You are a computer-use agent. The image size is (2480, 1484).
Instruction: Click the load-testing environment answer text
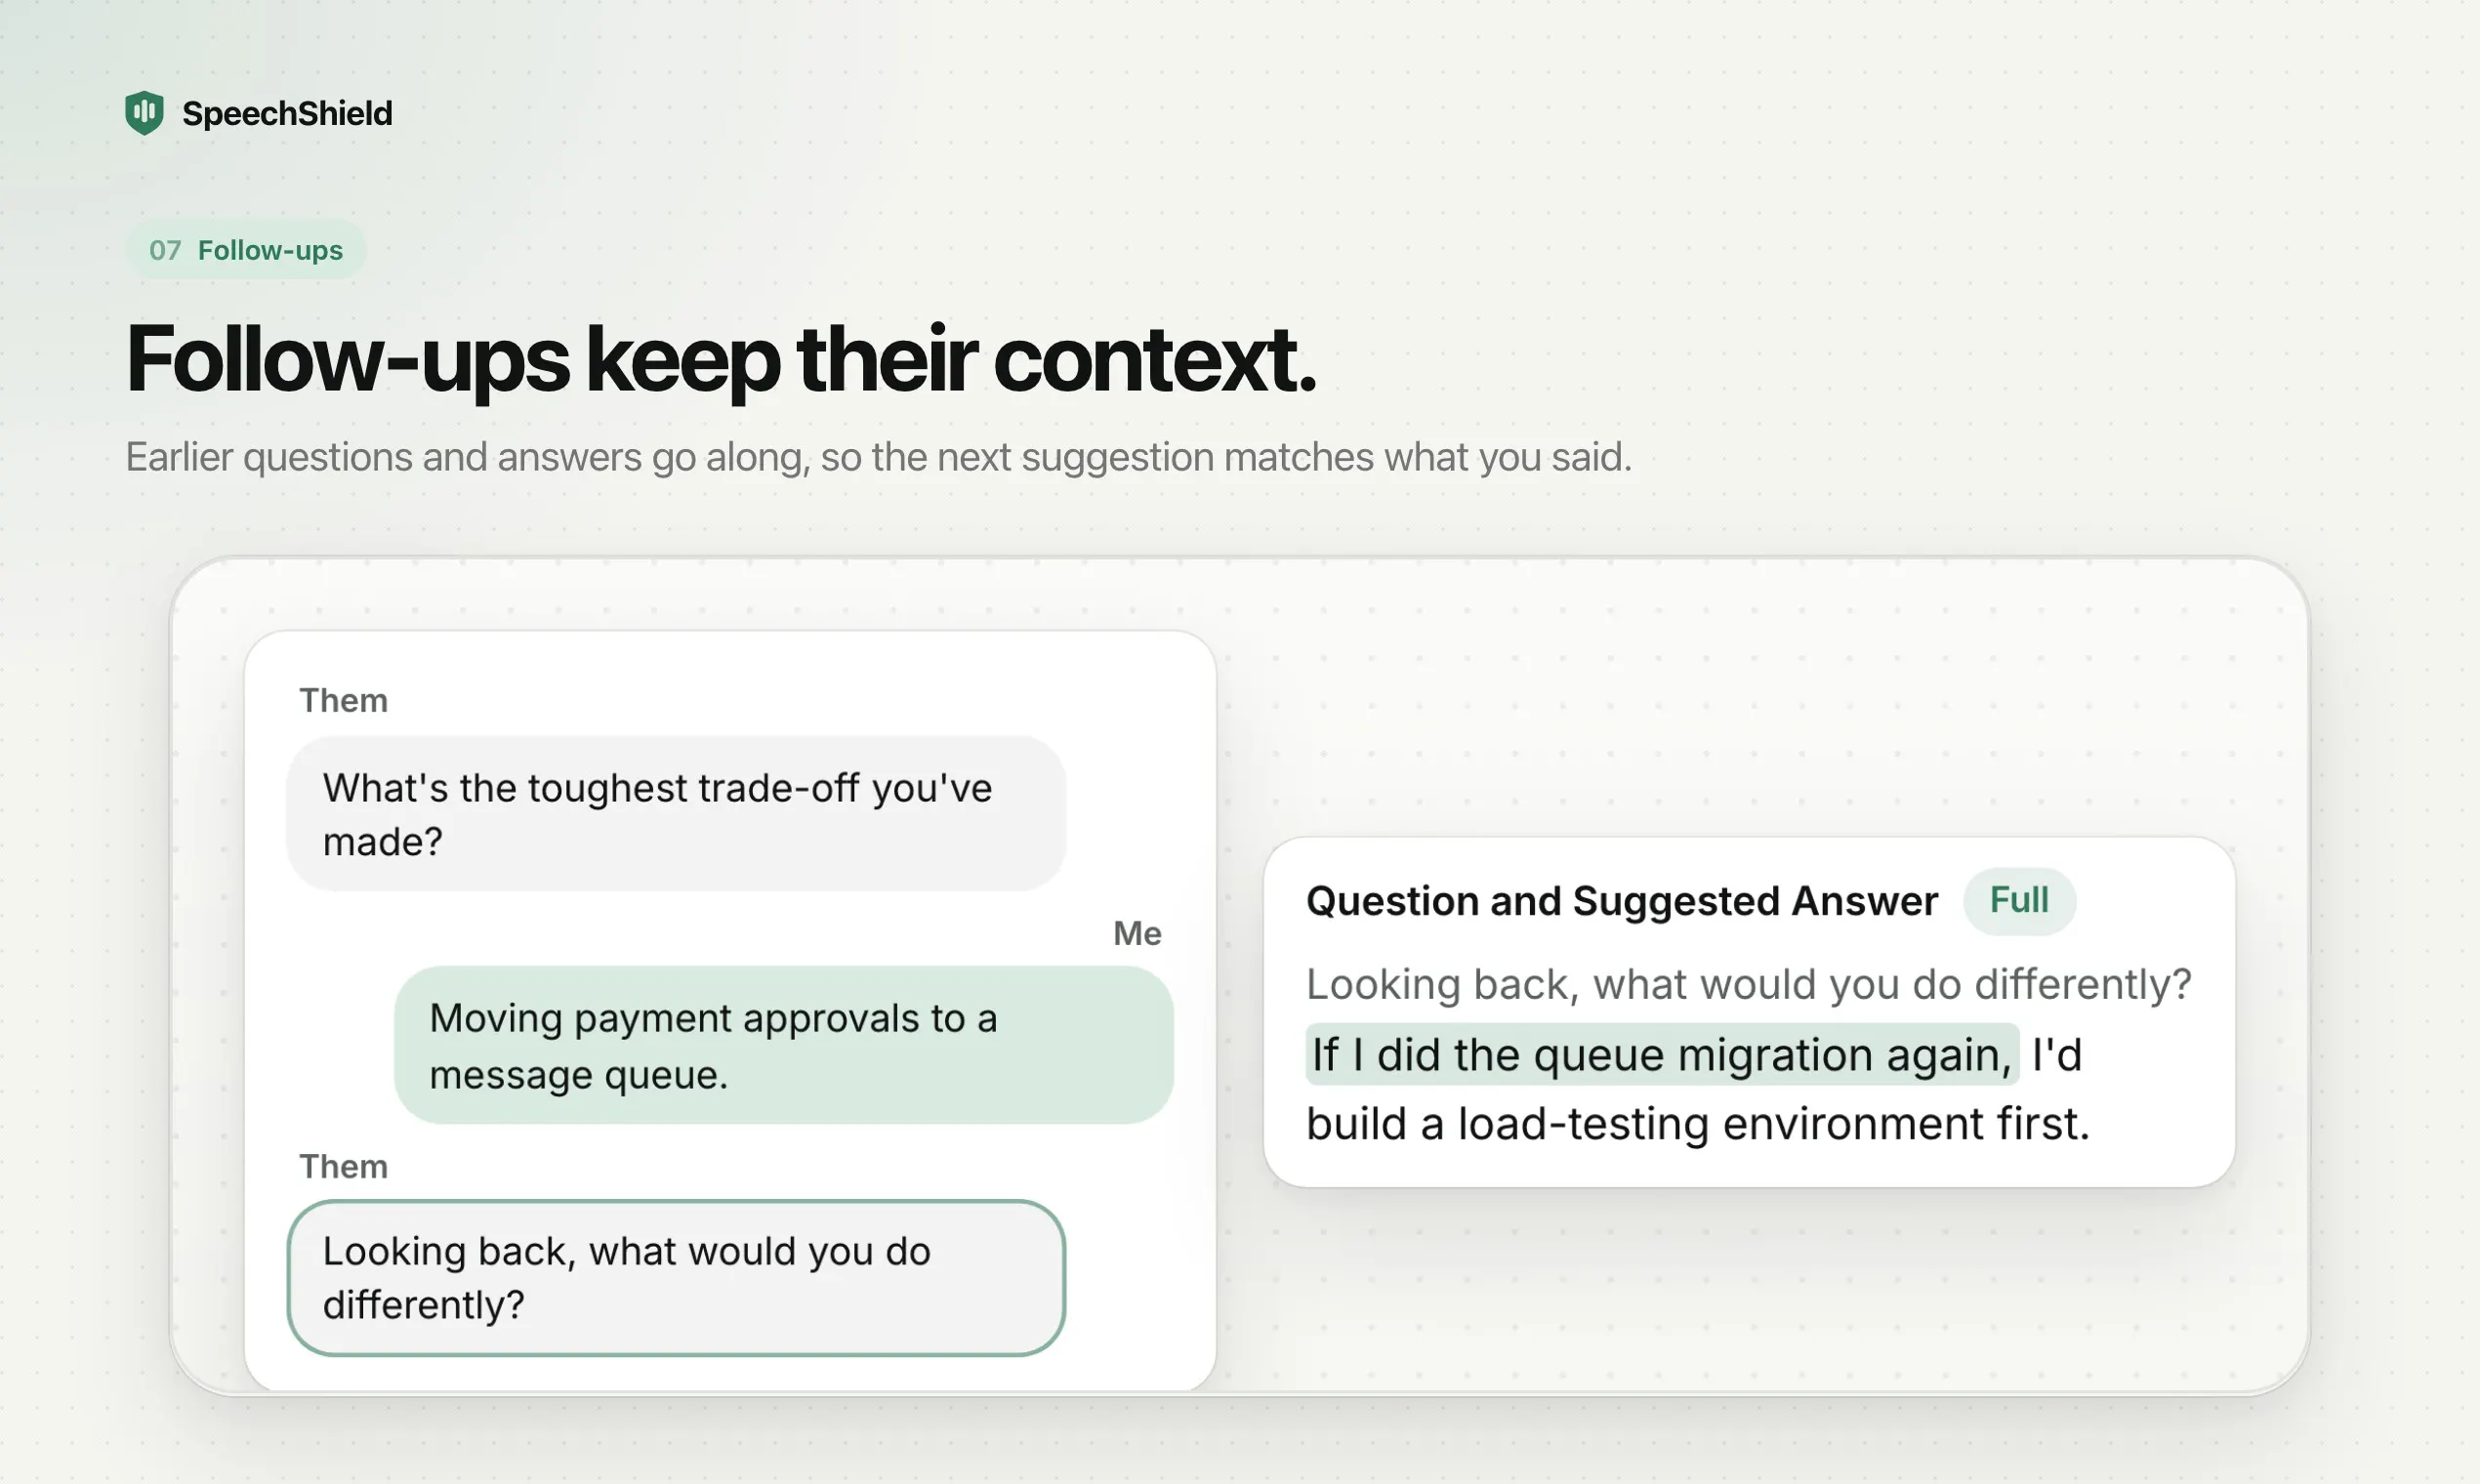tap(1698, 1124)
